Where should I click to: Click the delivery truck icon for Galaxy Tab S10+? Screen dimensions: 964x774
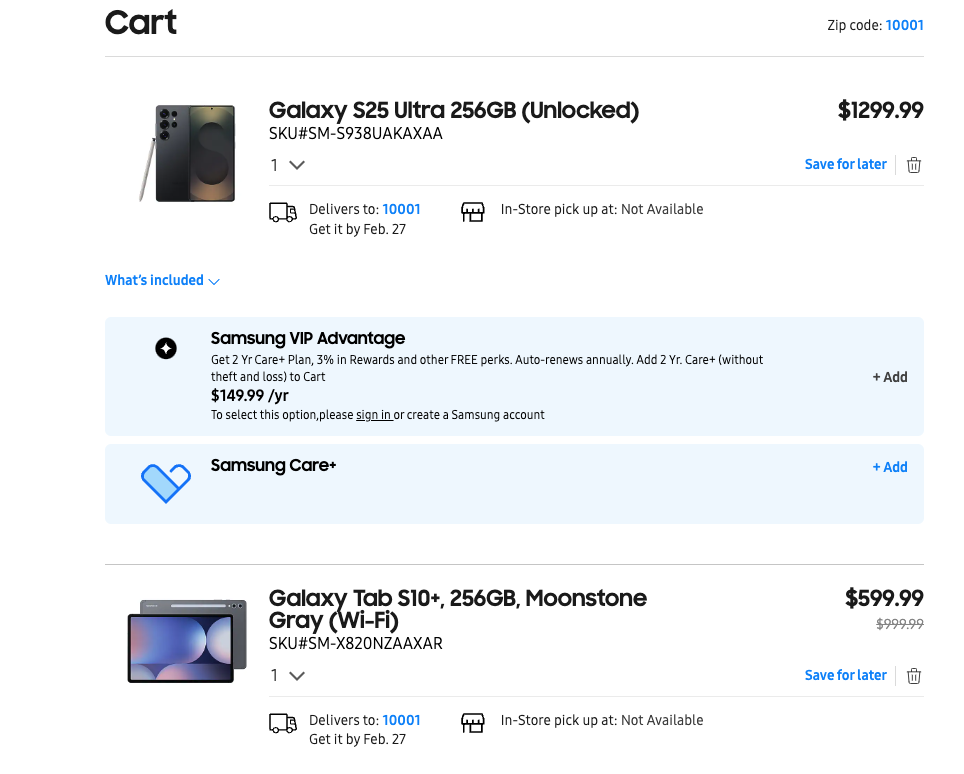tap(281, 722)
